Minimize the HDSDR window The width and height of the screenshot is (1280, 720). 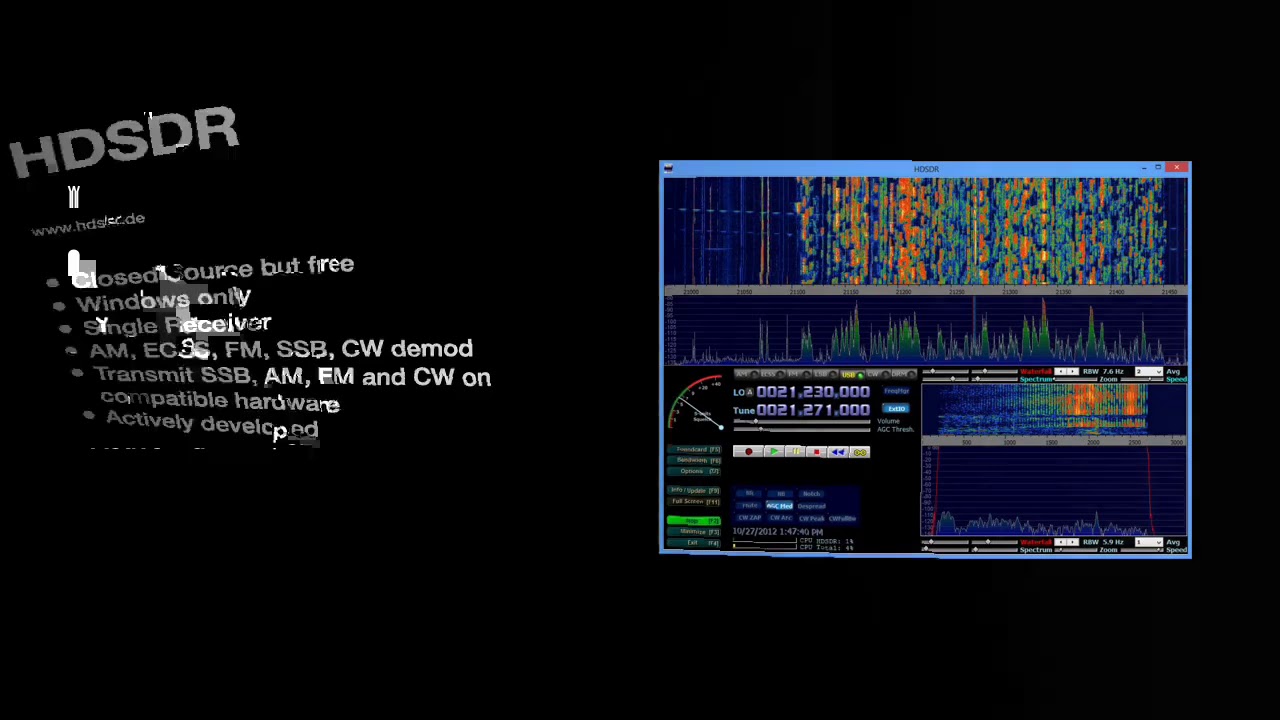[1143, 167]
